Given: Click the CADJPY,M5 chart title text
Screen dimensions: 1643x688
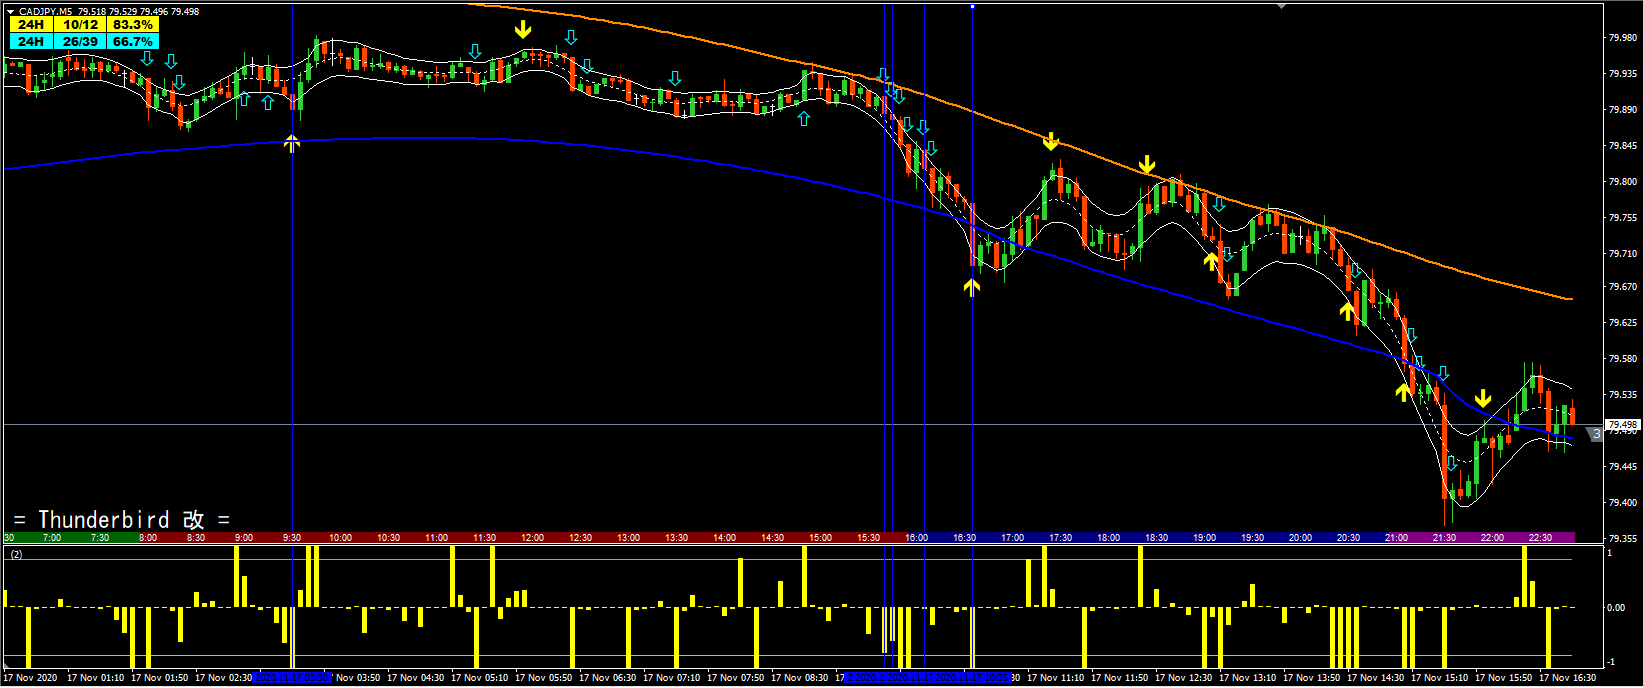Looking at the screenshot, I should [46, 12].
